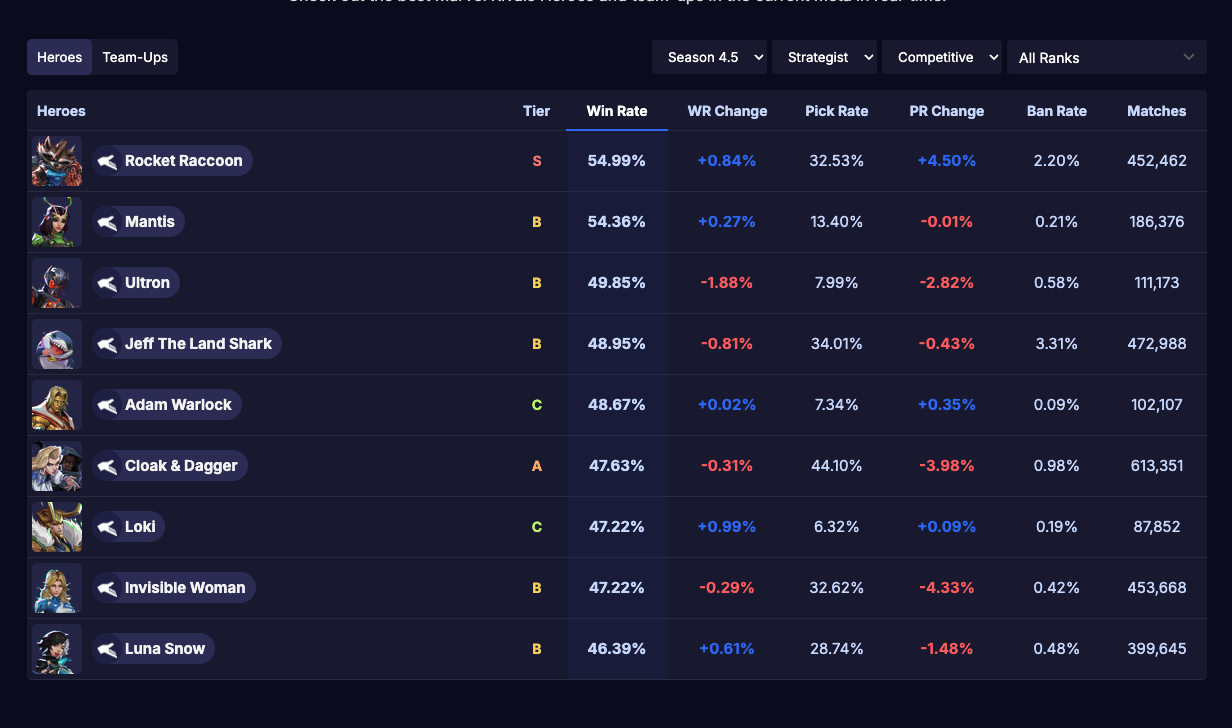Click Ultron hero portrait
Viewport: 1232px width, 728px height.
click(x=57, y=283)
